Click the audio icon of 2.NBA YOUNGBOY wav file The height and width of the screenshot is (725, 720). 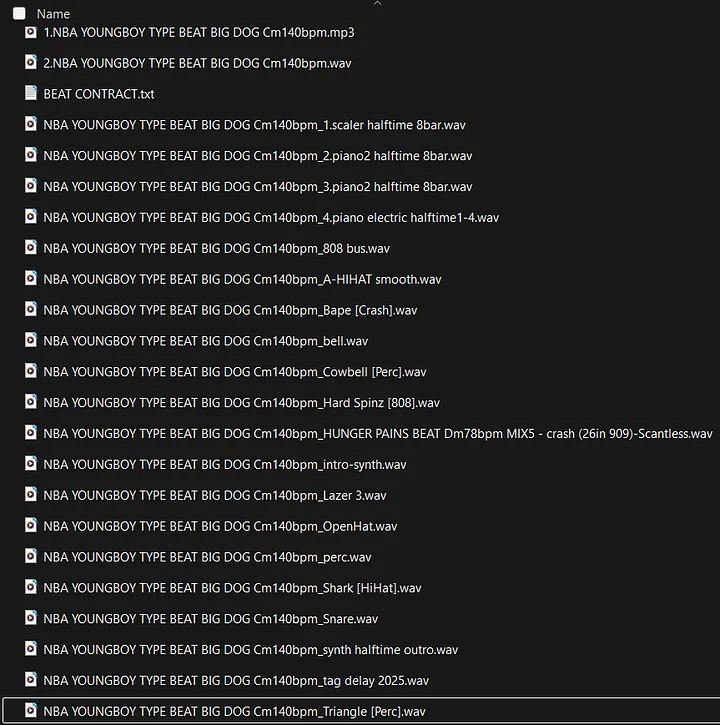pyautogui.click(x=31, y=62)
